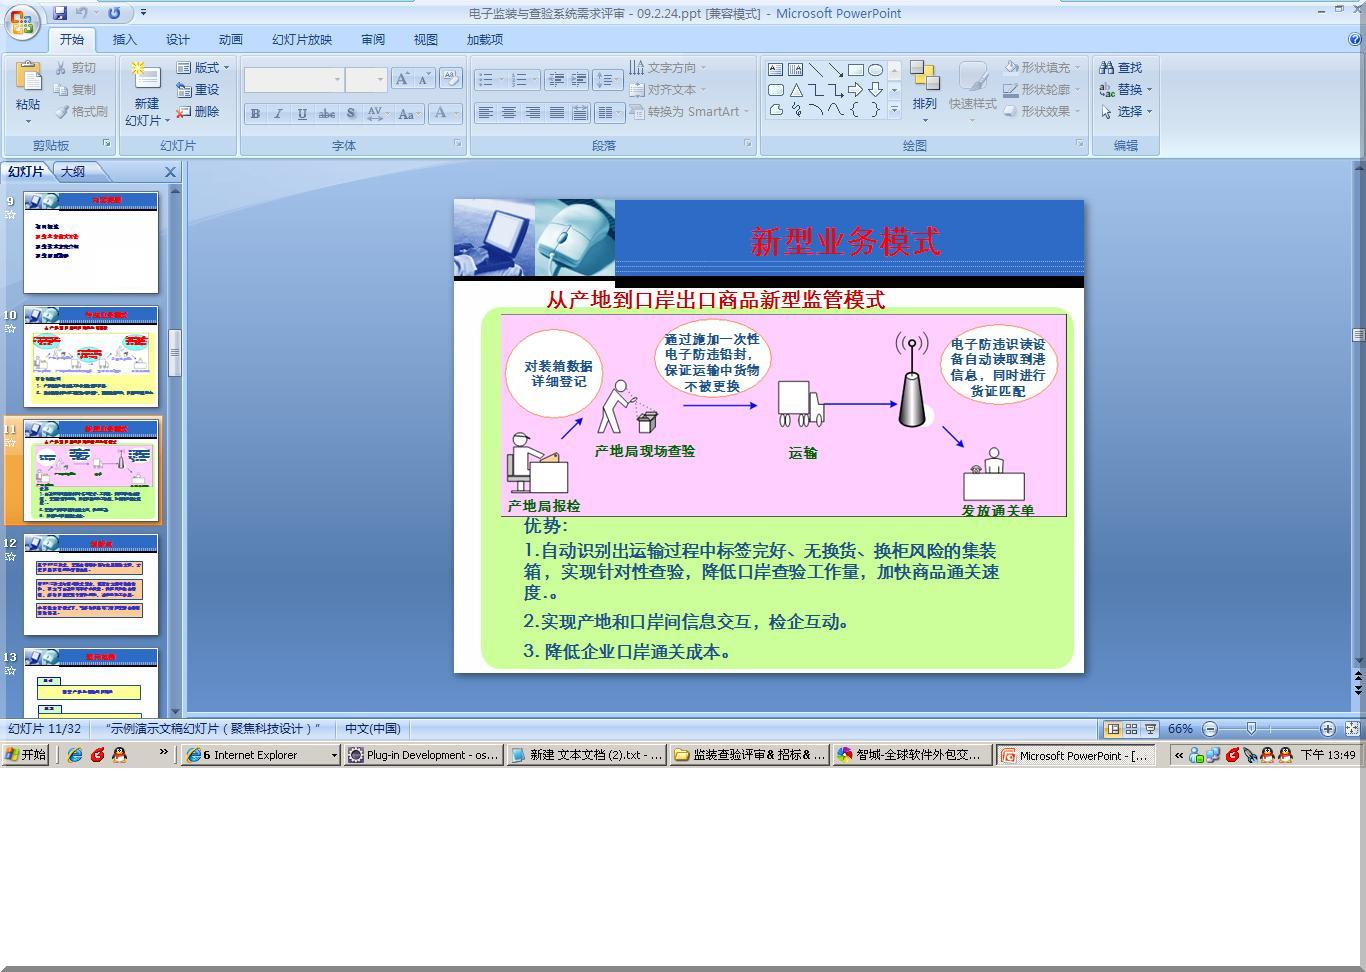1366x972 pixels.
Task: Click fit slide to window icon
Action: 1352,729
